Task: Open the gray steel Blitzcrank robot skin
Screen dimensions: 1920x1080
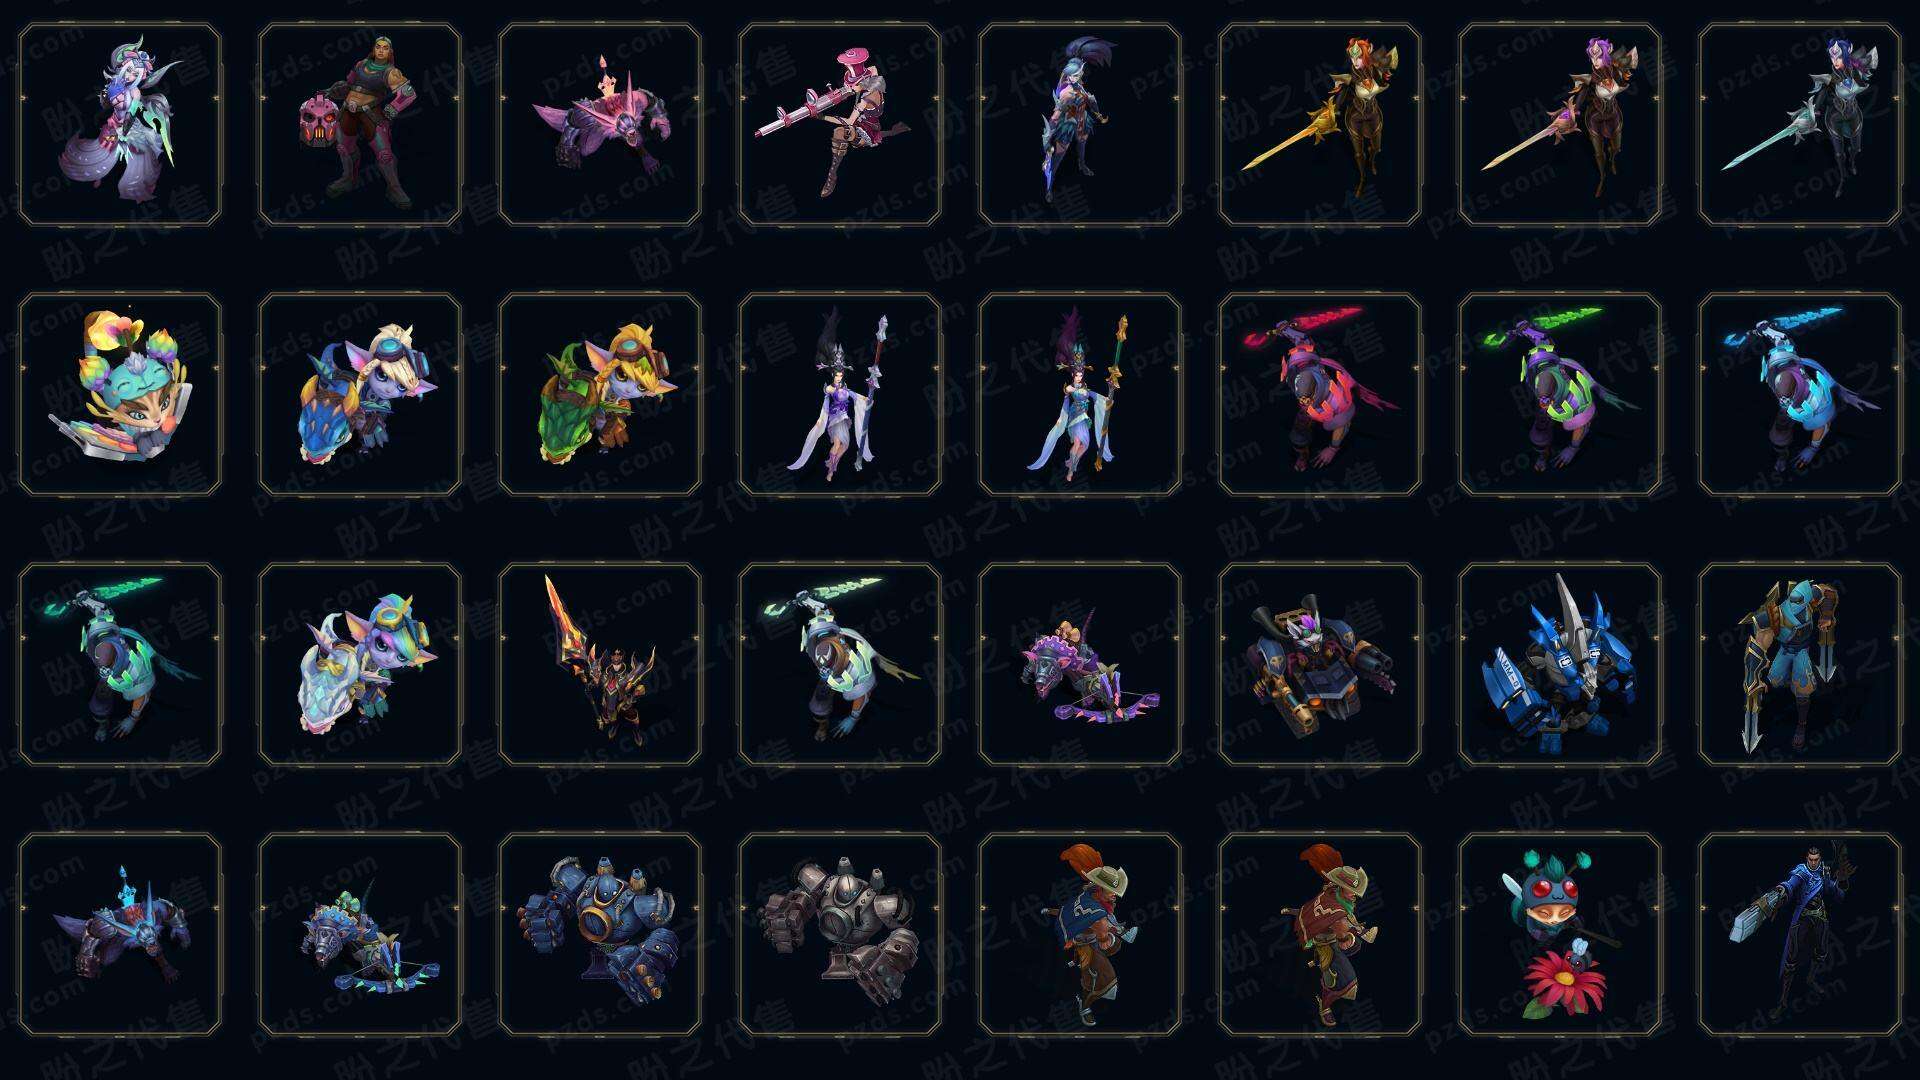Action: coord(840,934)
